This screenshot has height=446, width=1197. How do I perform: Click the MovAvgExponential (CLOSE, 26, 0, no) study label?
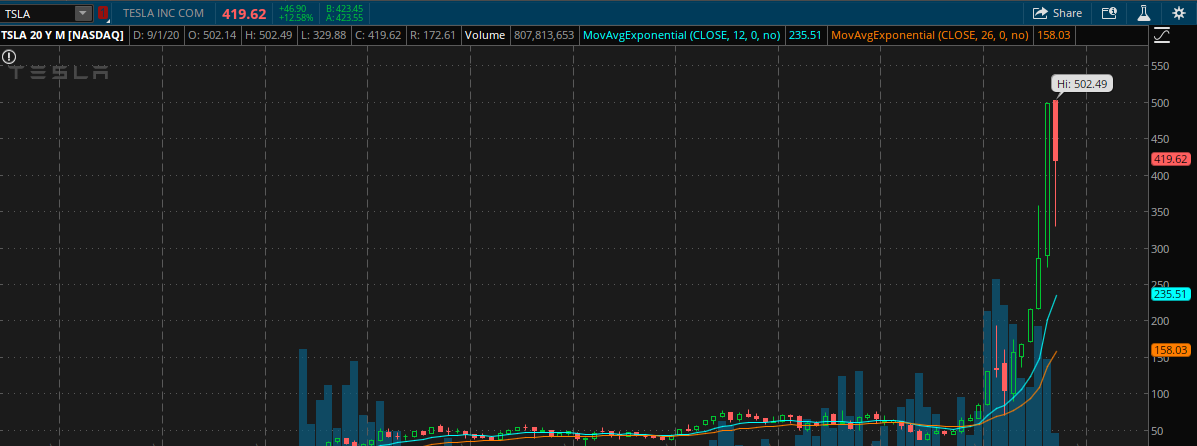(930, 35)
